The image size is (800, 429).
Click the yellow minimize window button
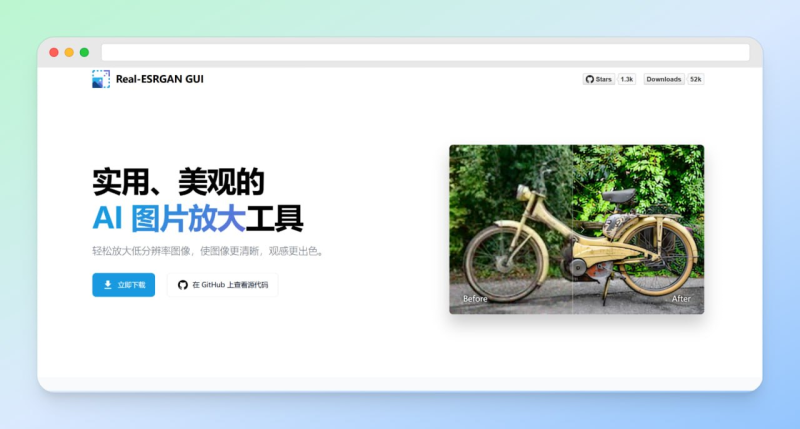coord(69,52)
